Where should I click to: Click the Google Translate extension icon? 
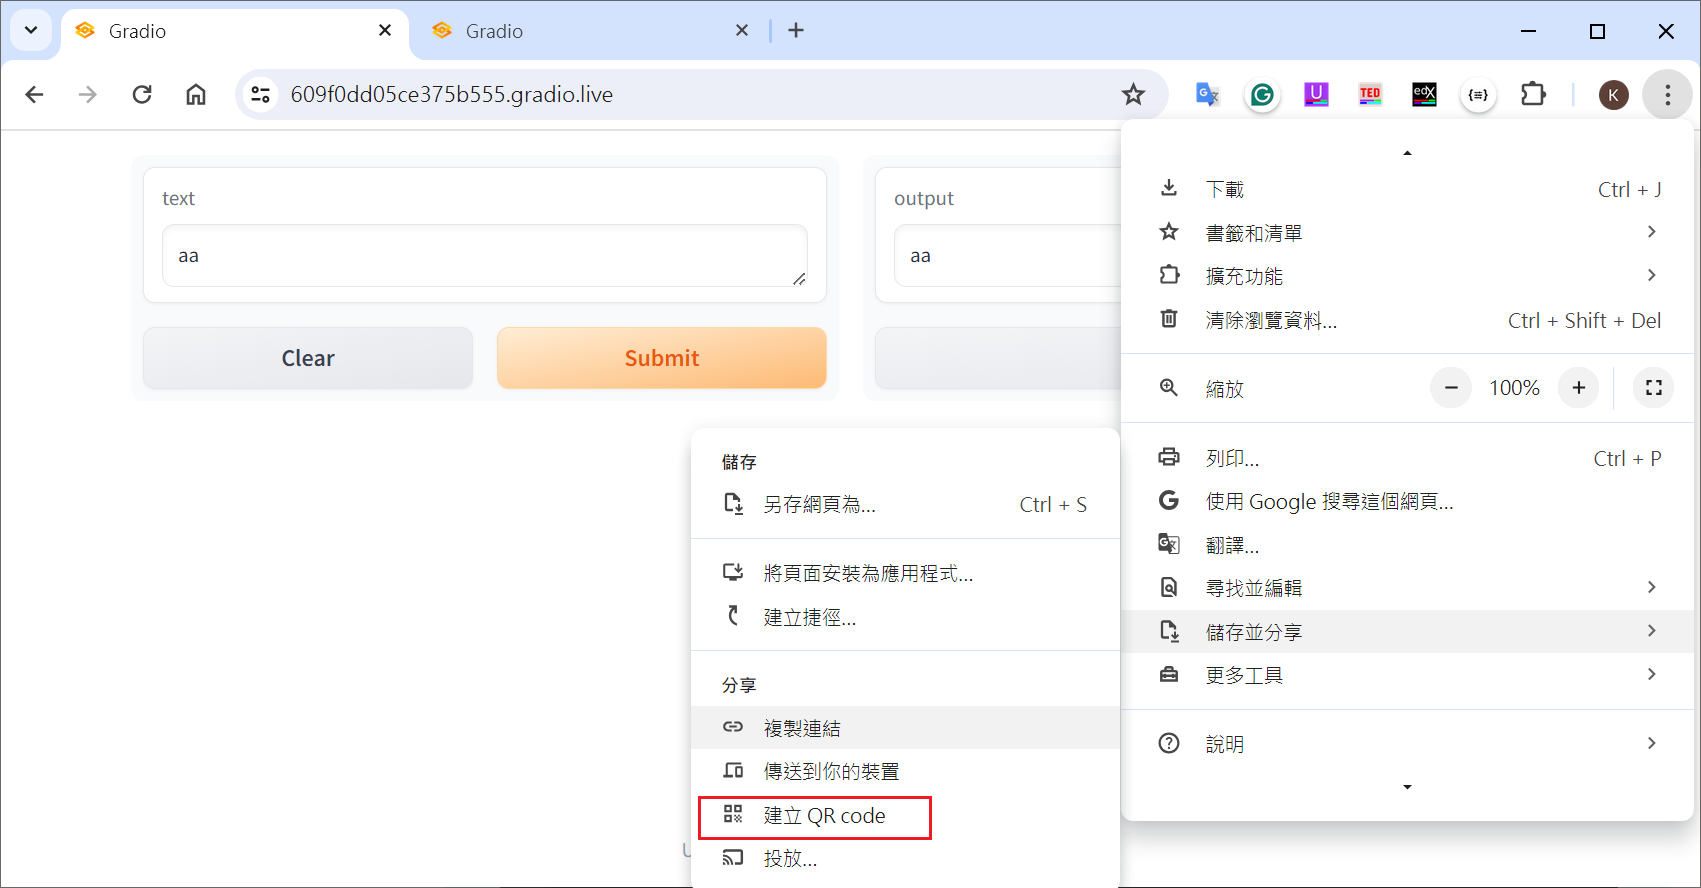click(1208, 95)
